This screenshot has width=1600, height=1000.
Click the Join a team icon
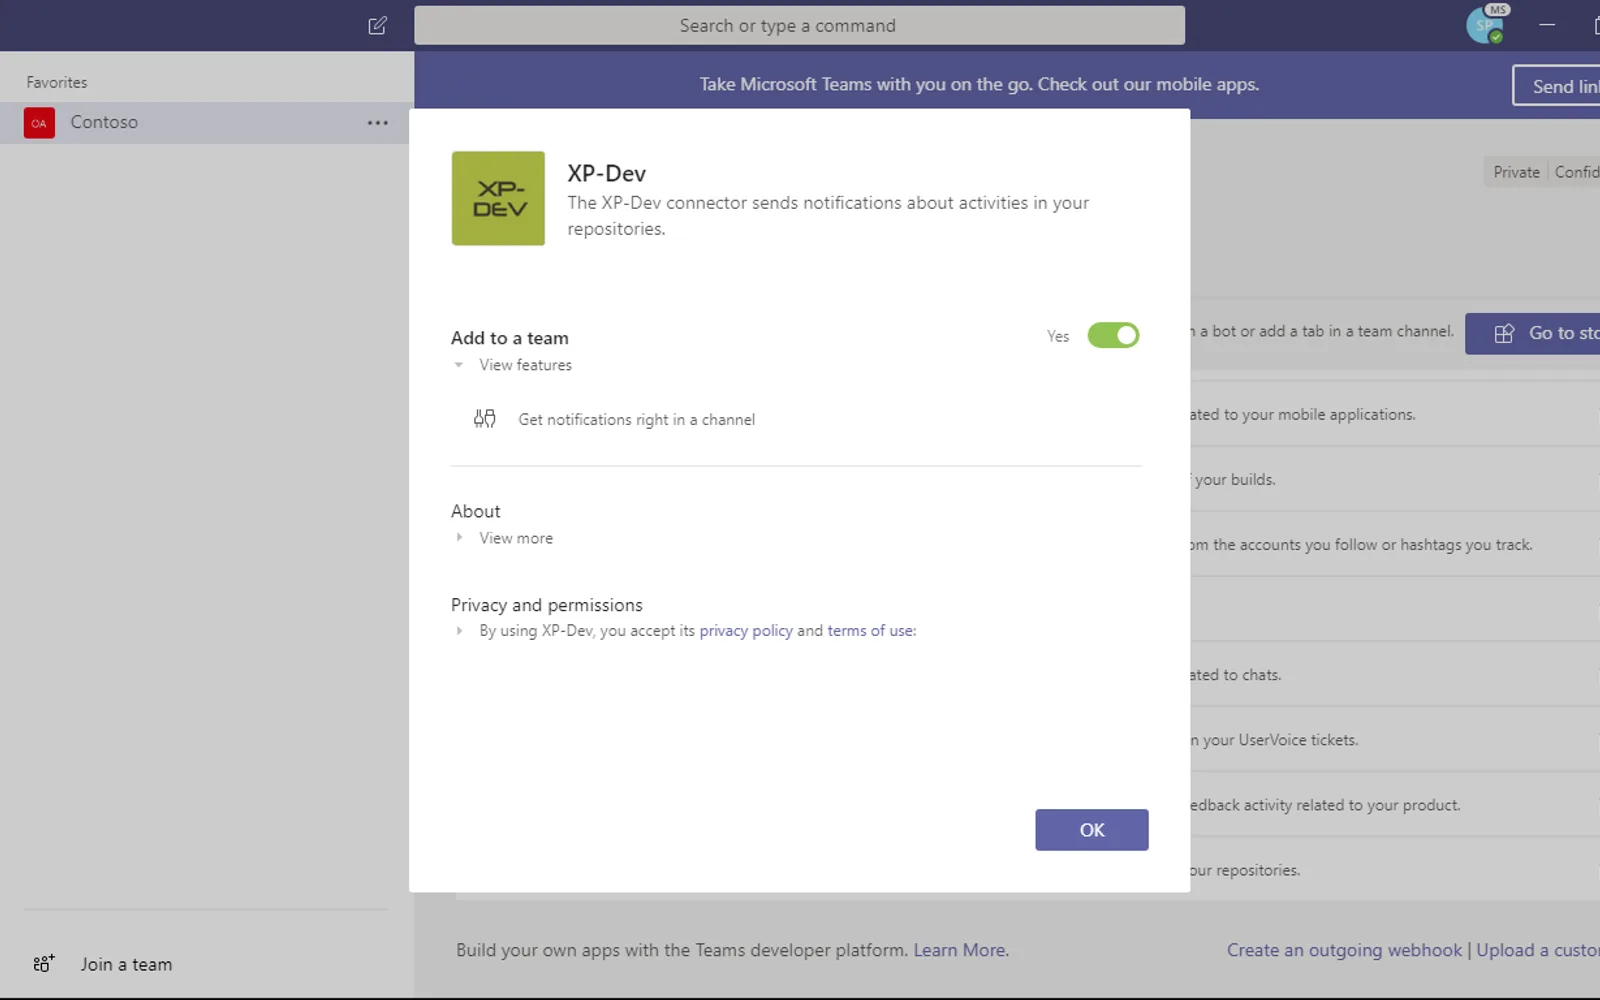pyautogui.click(x=43, y=964)
